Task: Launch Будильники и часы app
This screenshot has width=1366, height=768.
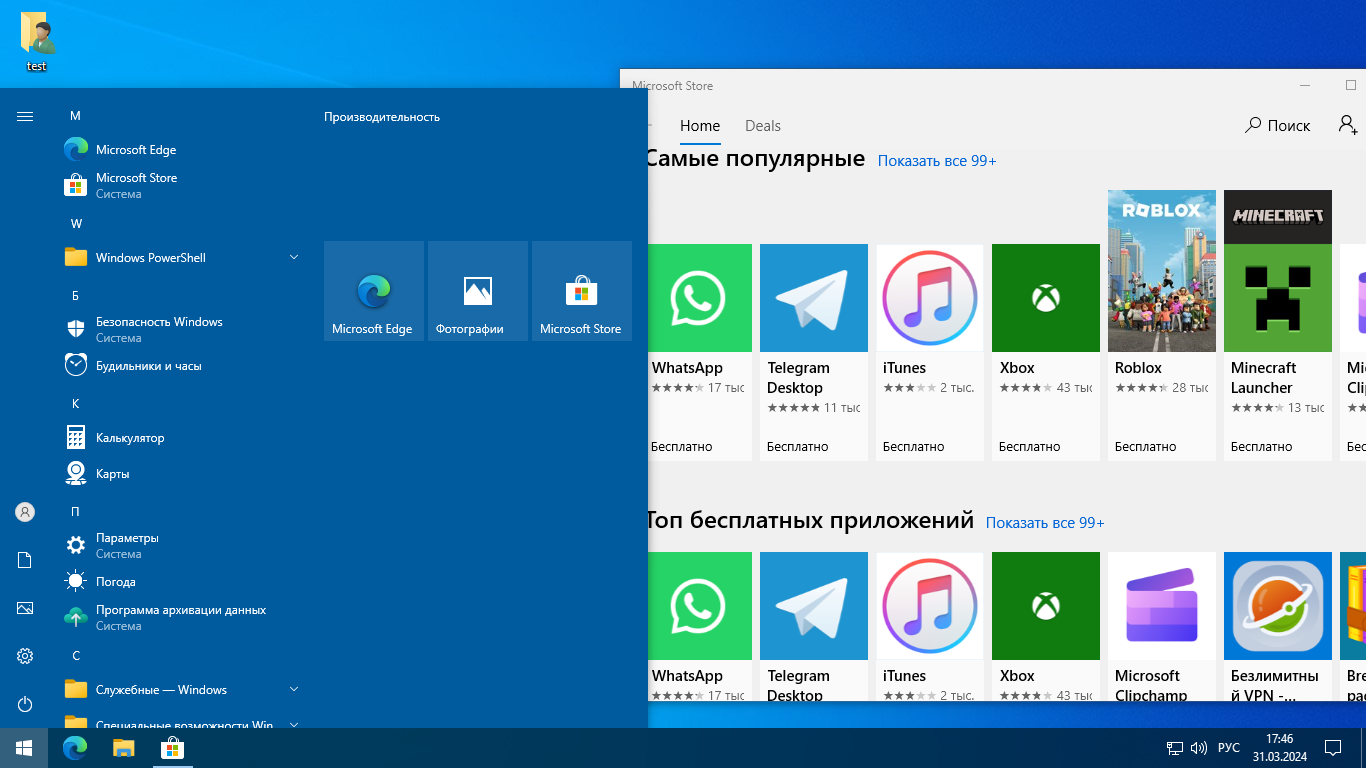Action: (x=148, y=366)
